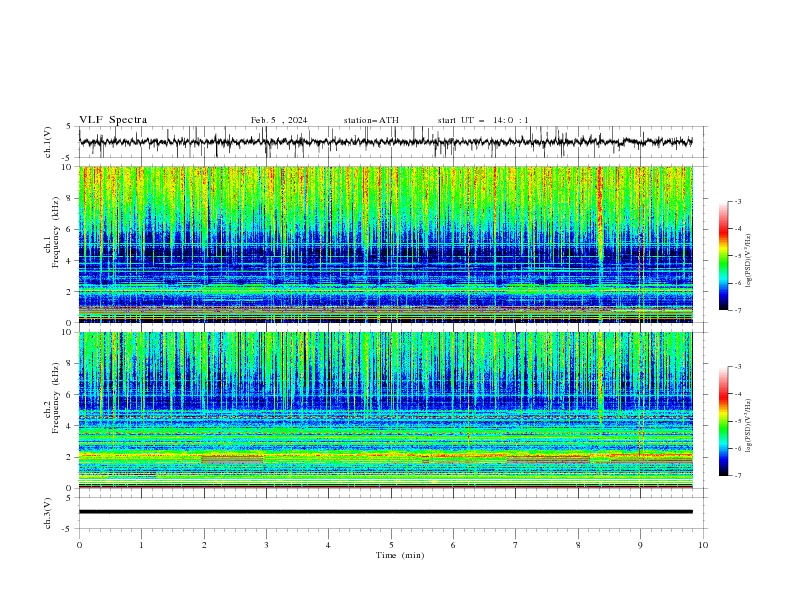Screen dimensions: 792x612
Task: Click the time axis tick label "10"
Action: [x=703, y=545]
